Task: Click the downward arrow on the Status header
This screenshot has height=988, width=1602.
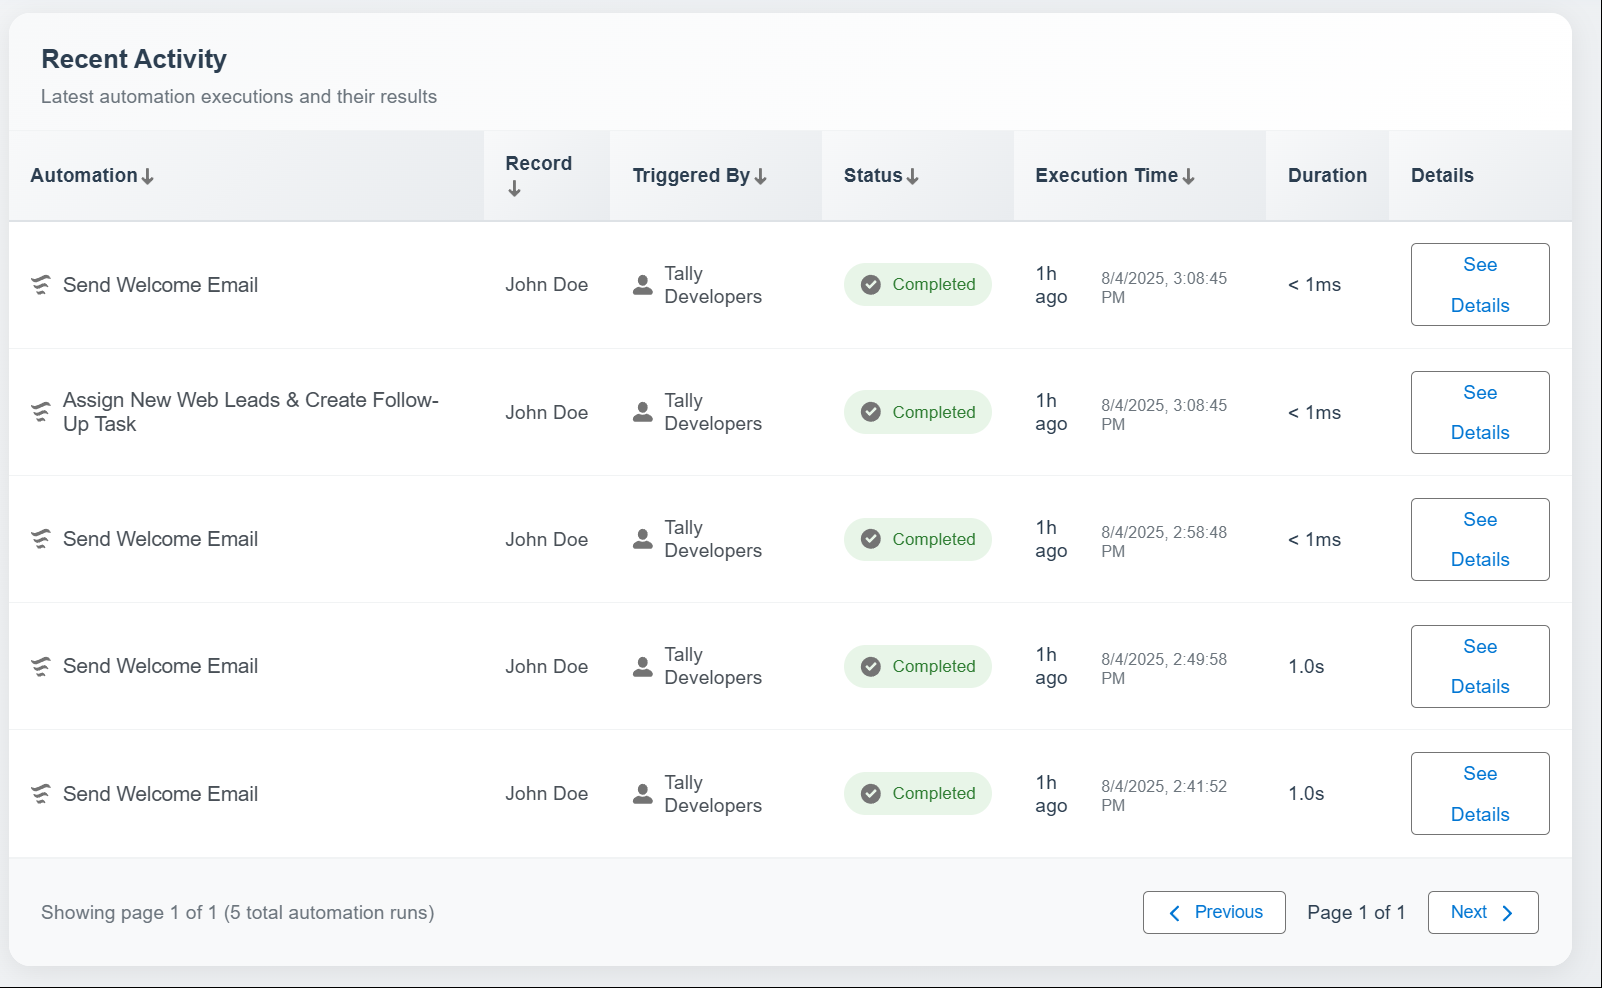Action: [x=913, y=175]
